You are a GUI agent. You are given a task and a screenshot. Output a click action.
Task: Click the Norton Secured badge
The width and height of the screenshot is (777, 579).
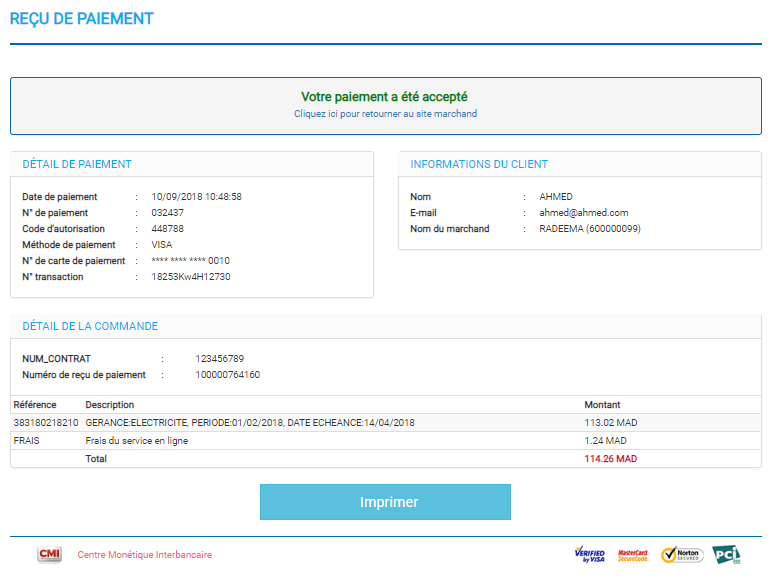click(x=682, y=555)
